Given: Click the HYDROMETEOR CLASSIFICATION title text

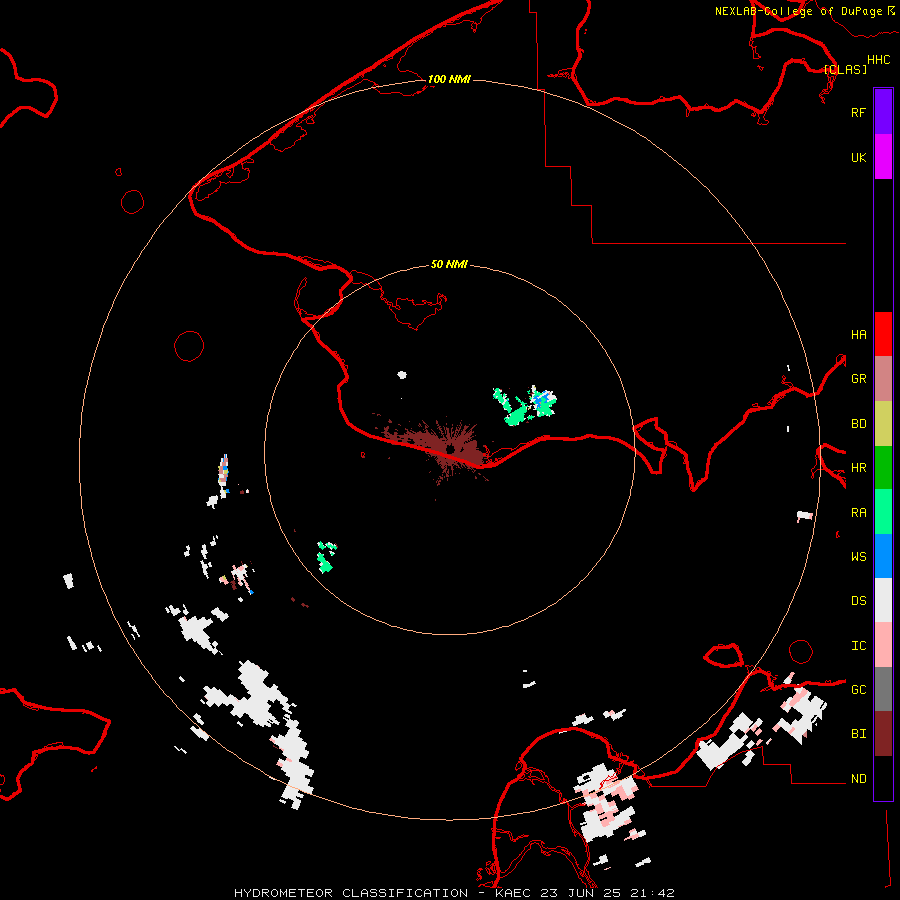Looking at the screenshot, I should tap(351, 893).
